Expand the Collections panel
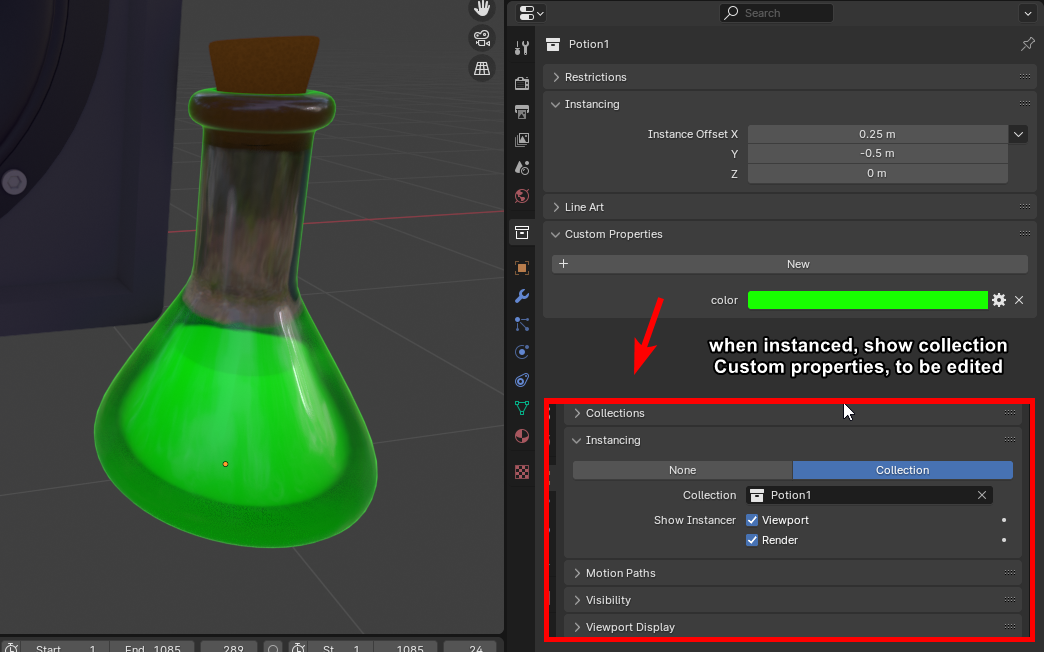1044x652 pixels. 577,413
